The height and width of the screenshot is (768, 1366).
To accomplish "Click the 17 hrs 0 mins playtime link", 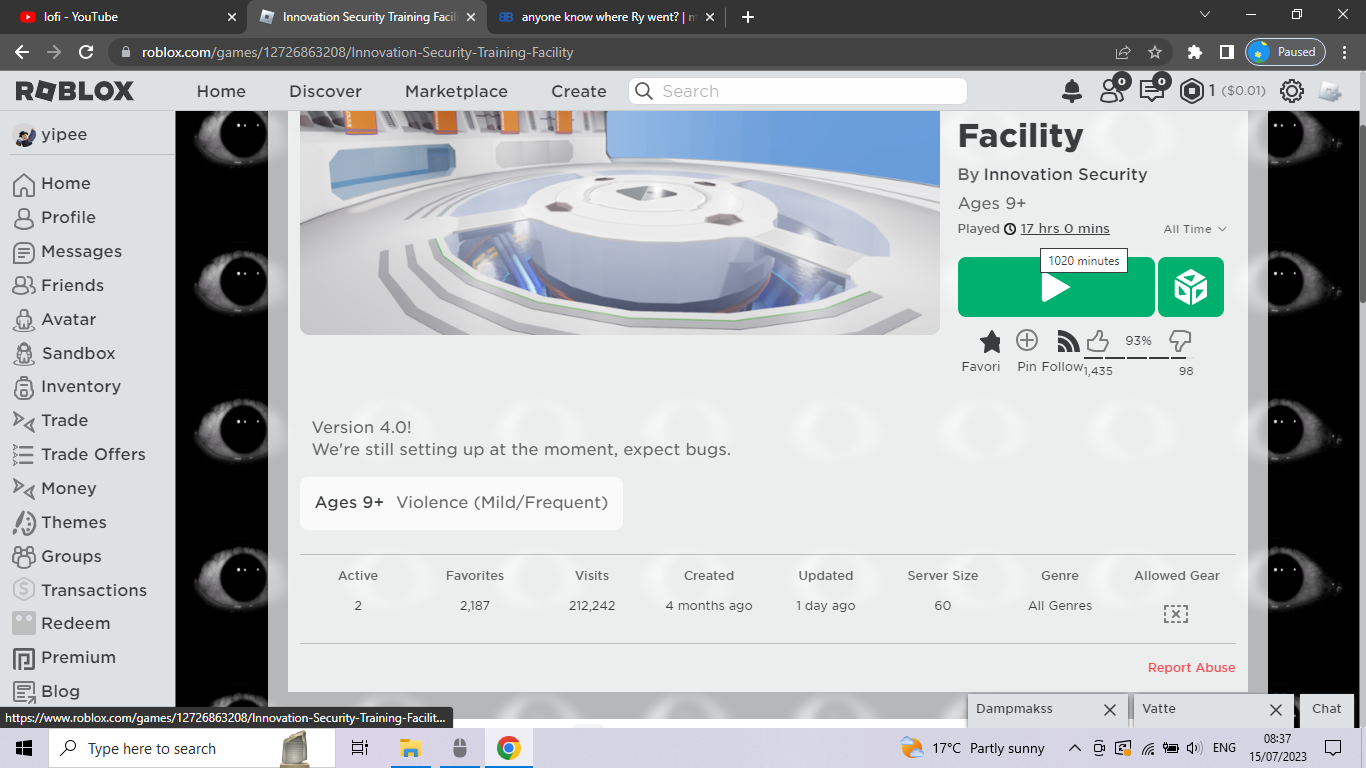I will (1065, 229).
